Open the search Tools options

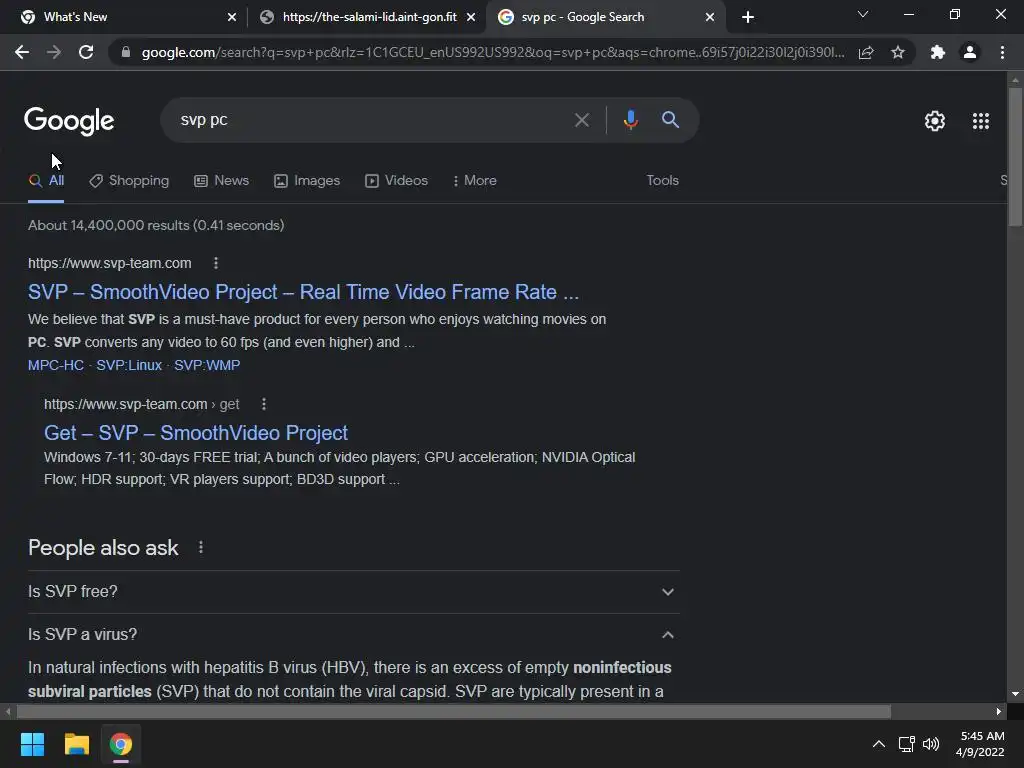[x=662, y=181]
